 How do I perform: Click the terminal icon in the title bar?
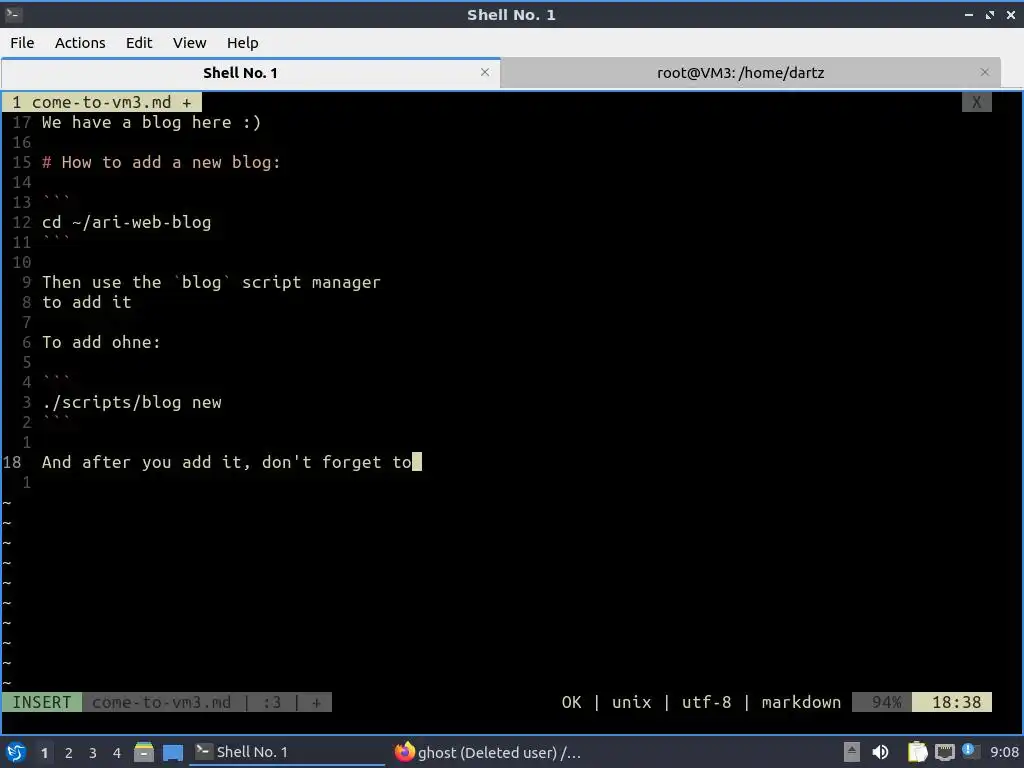(13, 14)
